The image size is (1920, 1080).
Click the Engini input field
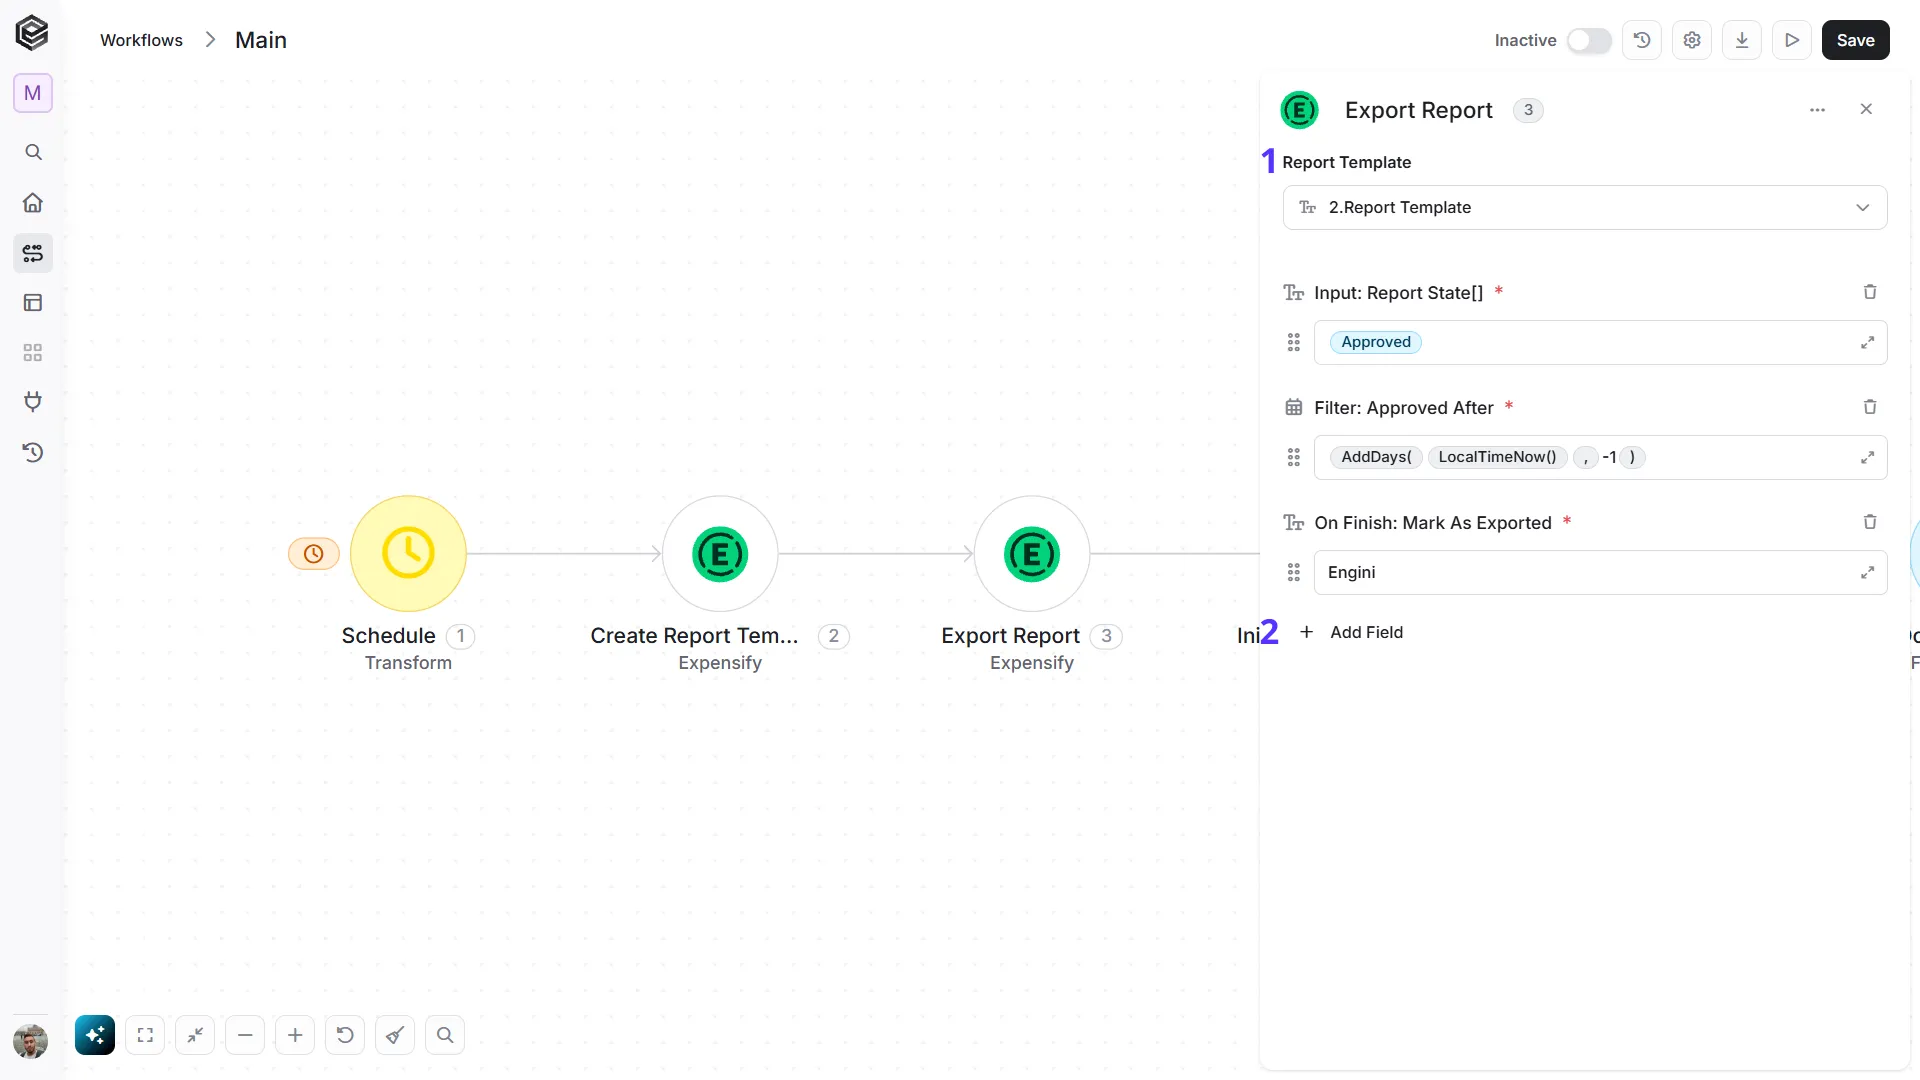(x=1600, y=572)
